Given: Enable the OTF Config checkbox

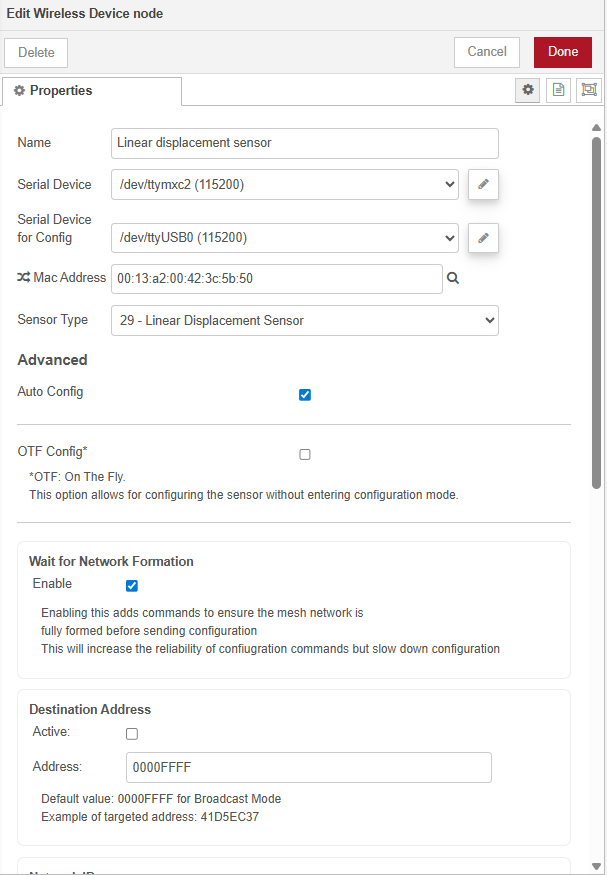Looking at the screenshot, I should [305, 454].
